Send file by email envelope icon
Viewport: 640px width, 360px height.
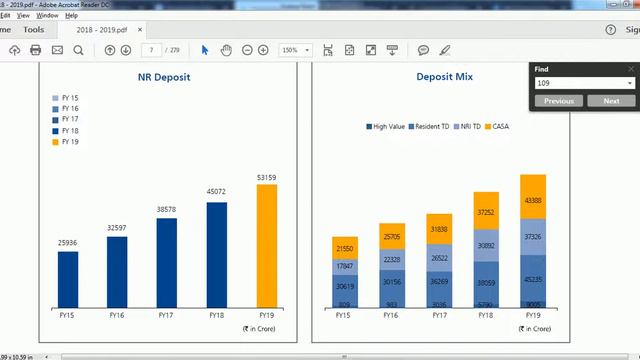(57, 50)
